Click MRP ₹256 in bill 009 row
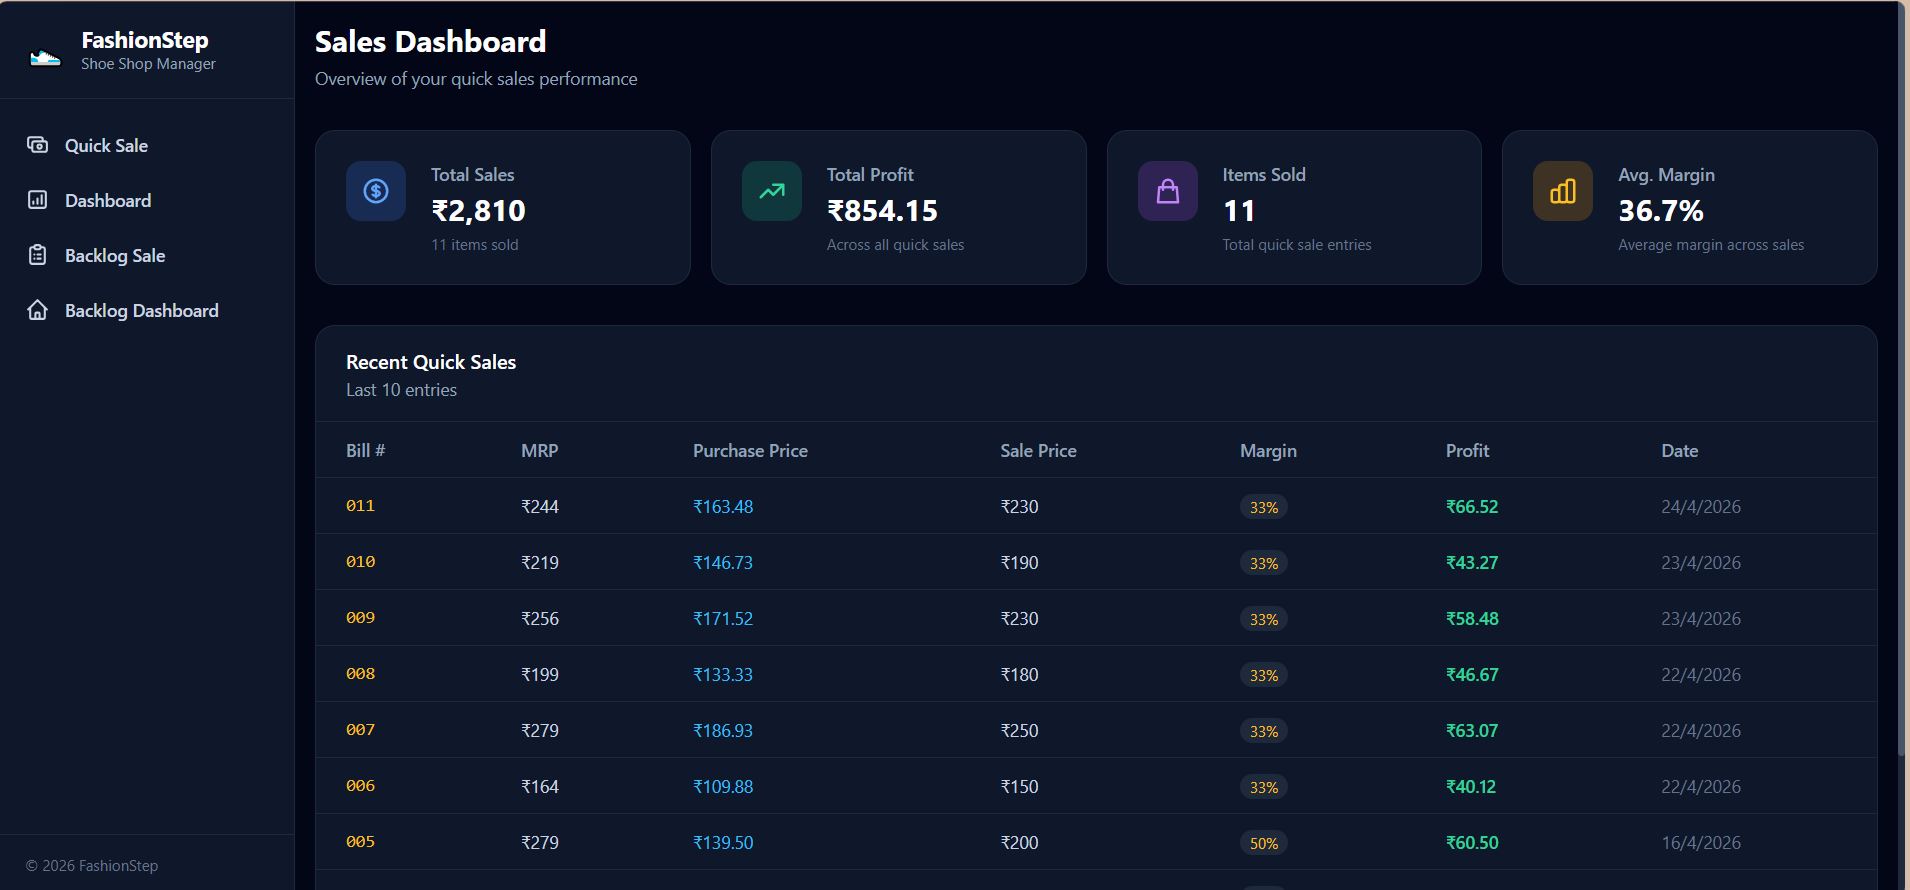 540,618
